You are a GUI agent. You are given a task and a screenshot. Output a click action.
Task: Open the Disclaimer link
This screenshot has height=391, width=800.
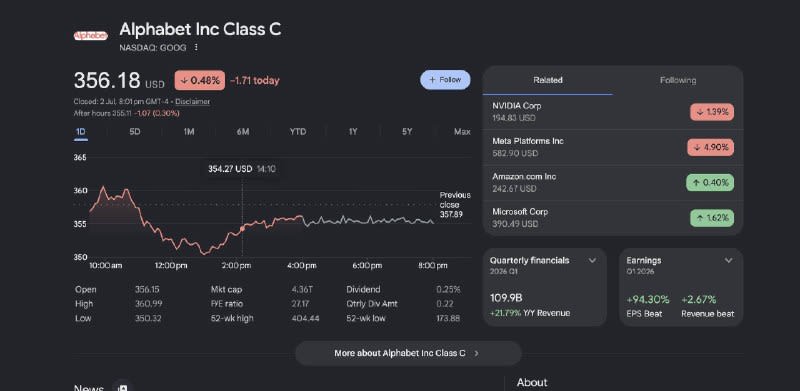(192, 102)
